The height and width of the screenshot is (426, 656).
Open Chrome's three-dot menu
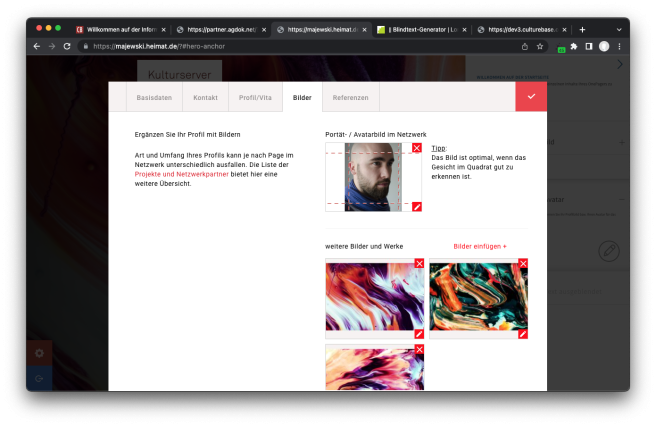point(619,46)
